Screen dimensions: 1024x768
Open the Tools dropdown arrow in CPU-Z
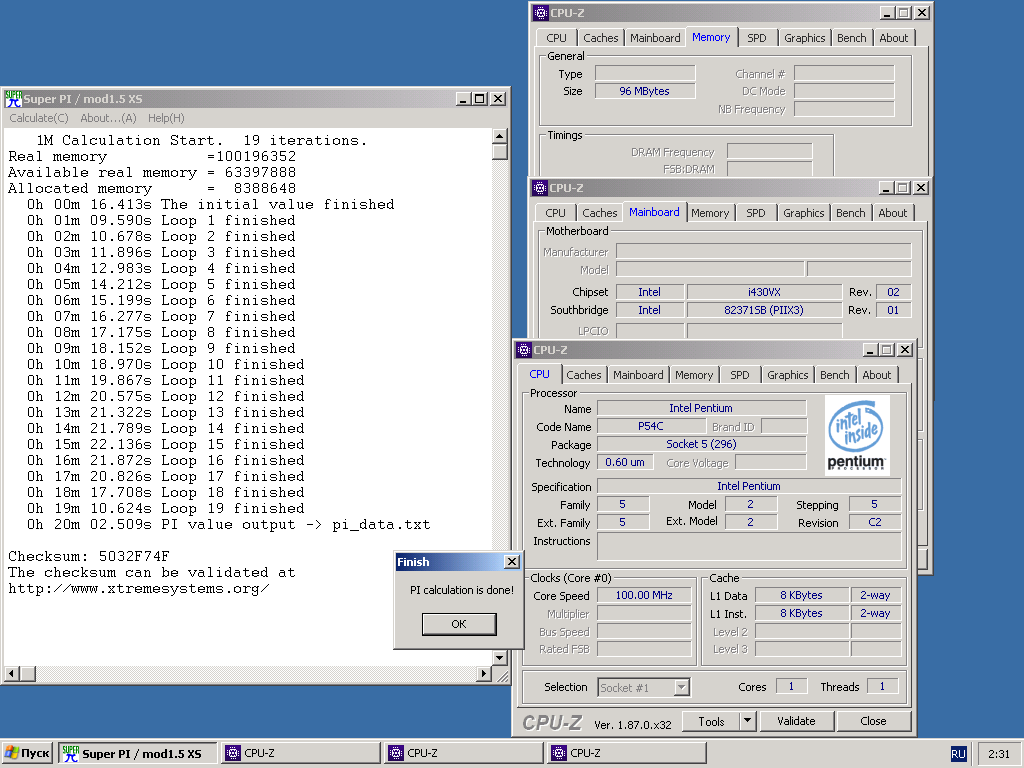pos(747,721)
